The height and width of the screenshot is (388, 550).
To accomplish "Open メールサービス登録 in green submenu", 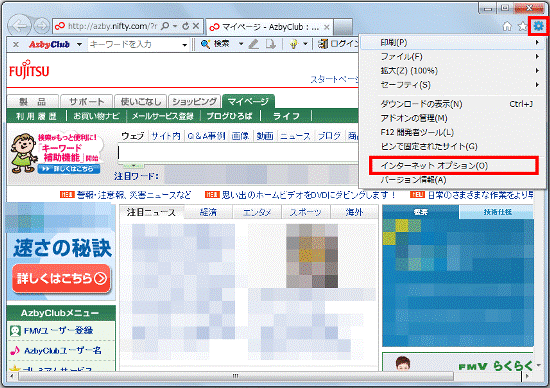I will (x=163, y=116).
